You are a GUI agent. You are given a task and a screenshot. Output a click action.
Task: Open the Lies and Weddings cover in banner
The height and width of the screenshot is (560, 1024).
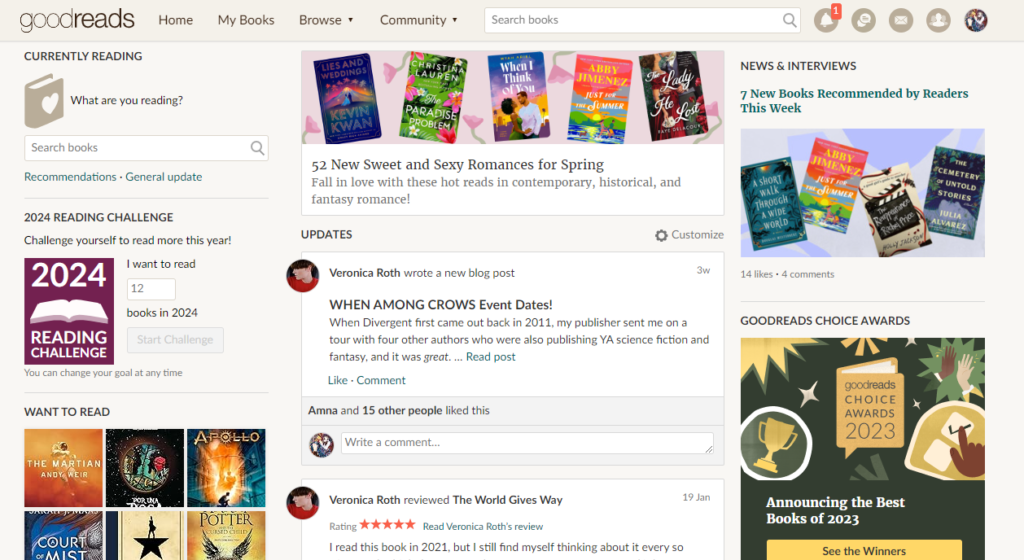346,98
